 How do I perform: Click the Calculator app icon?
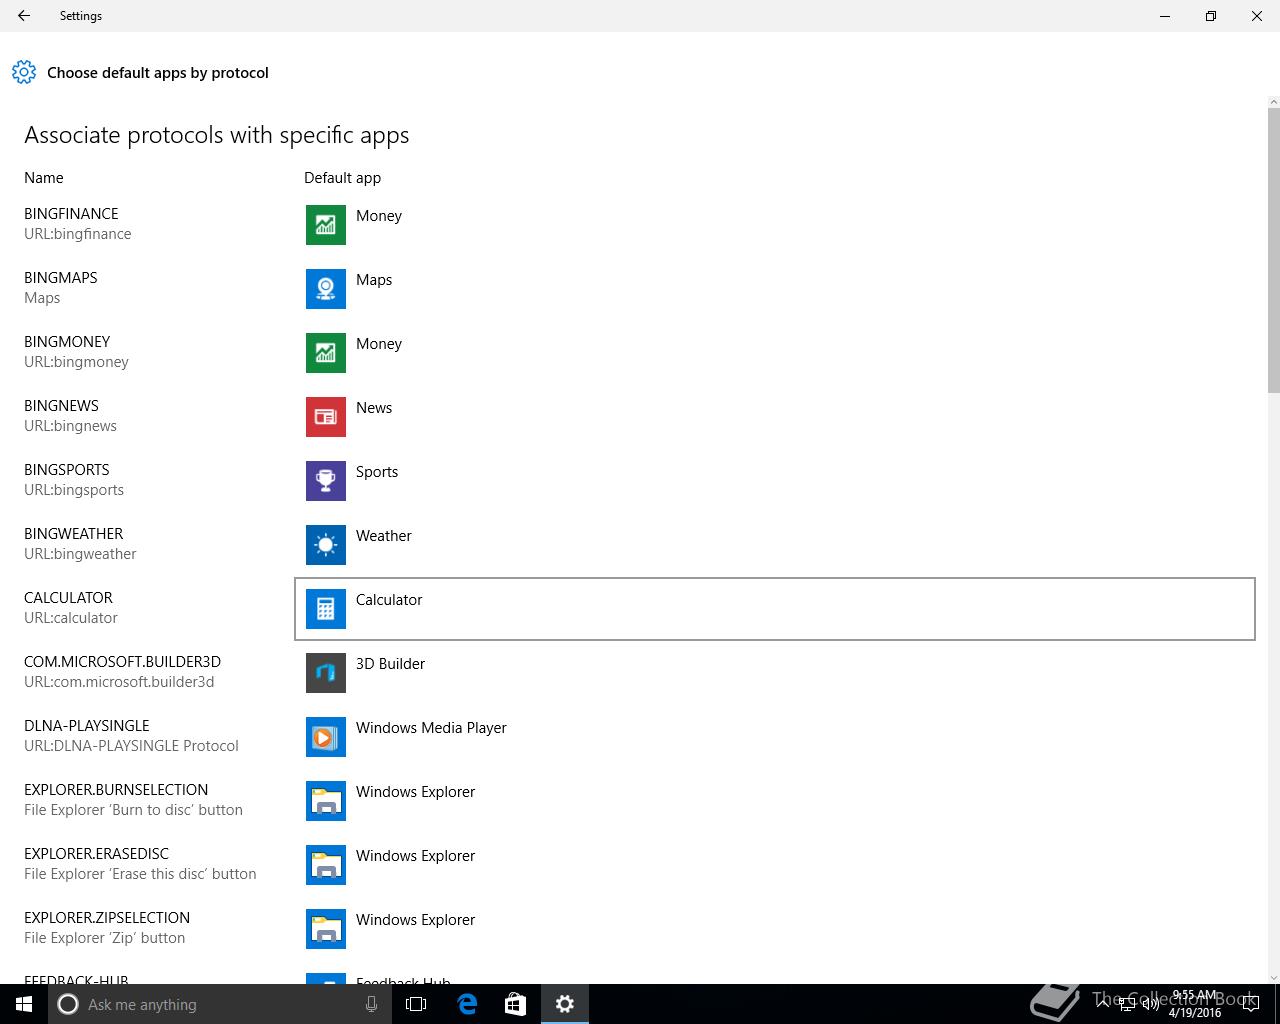pyautogui.click(x=326, y=609)
